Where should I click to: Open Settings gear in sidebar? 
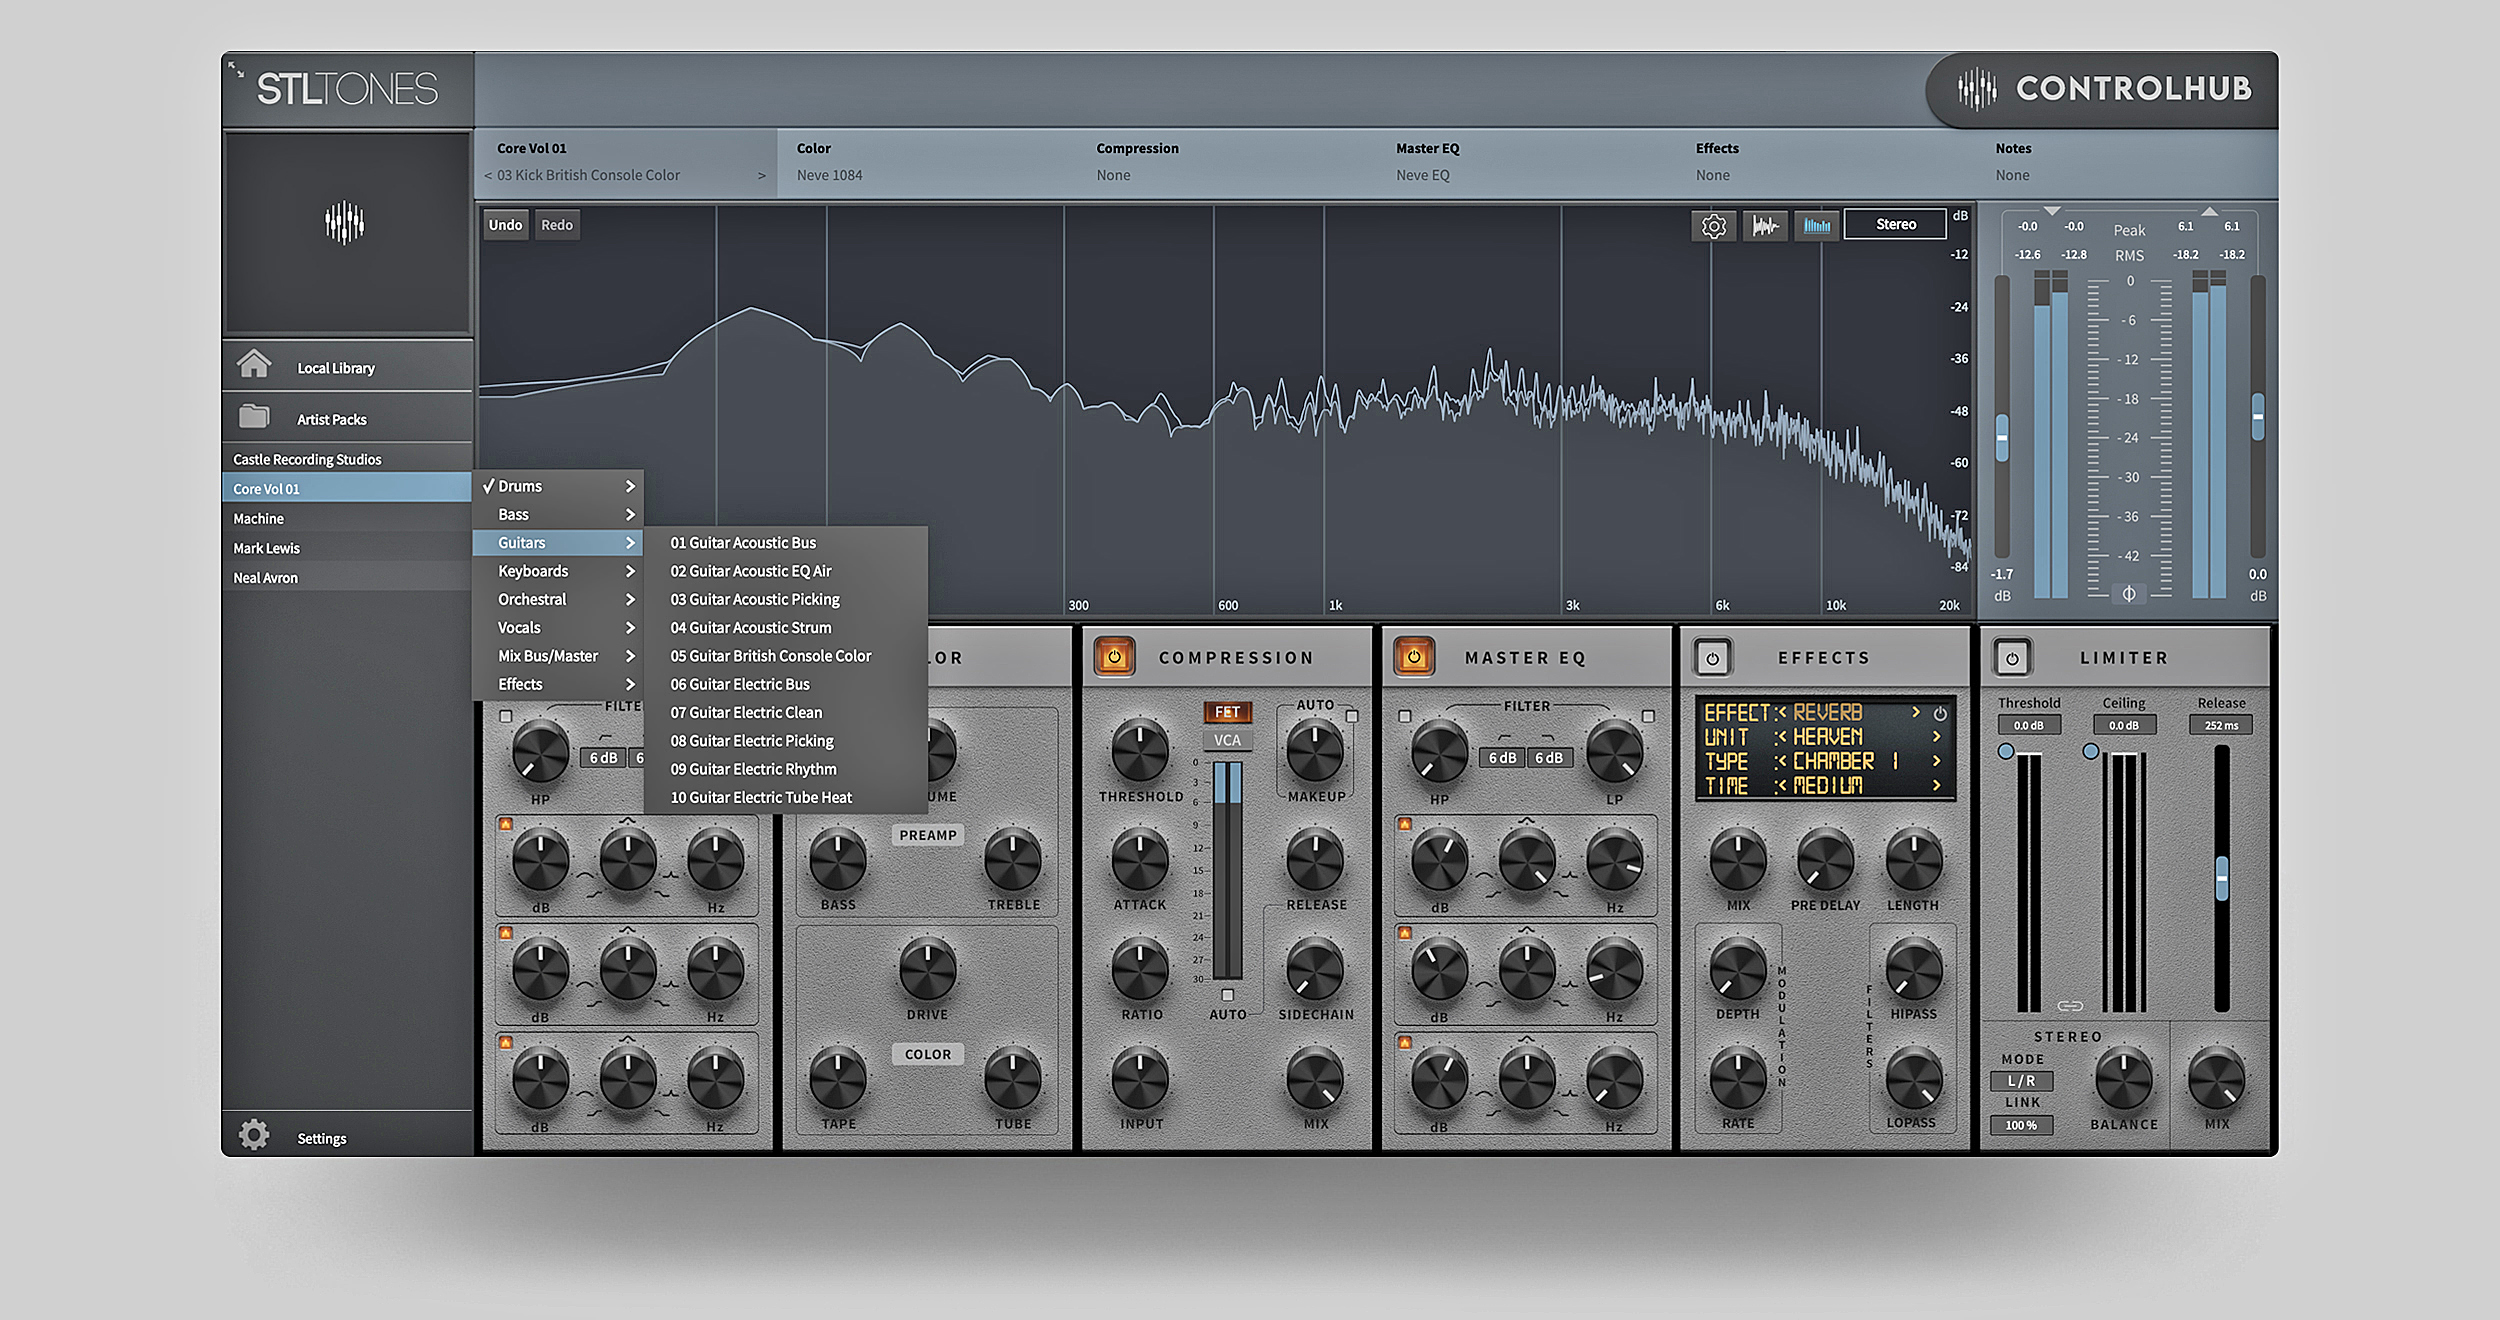click(254, 1134)
